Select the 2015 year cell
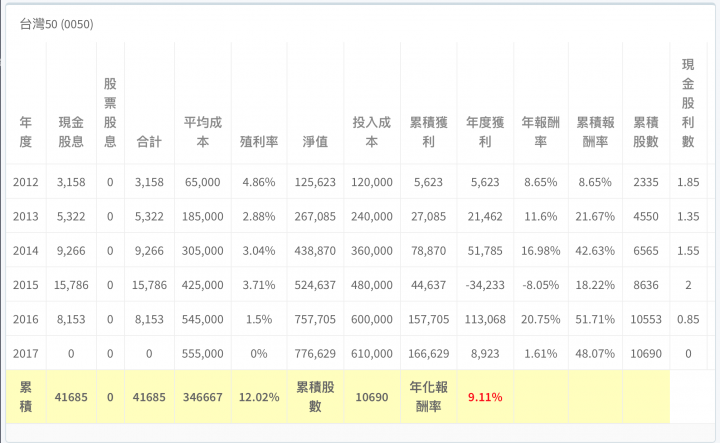 pyautogui.click(x=26, y=285)
